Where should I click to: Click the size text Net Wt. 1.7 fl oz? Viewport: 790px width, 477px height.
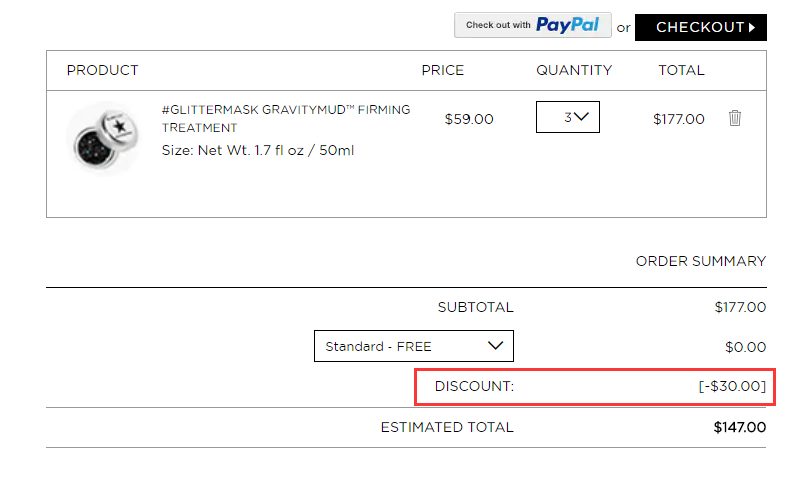(x=250, y=150)
